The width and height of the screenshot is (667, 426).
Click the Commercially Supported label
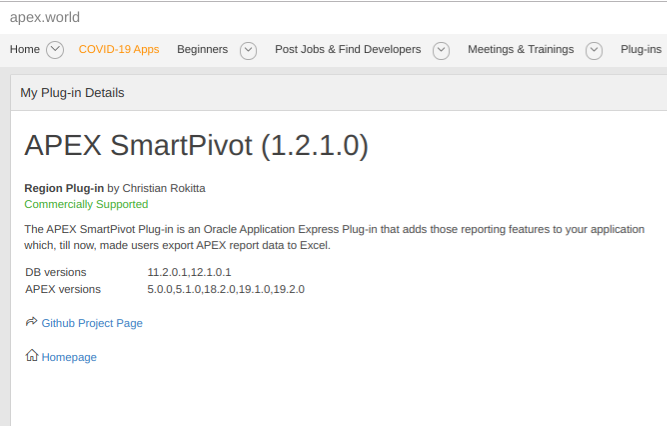click(x=86, y=204)
